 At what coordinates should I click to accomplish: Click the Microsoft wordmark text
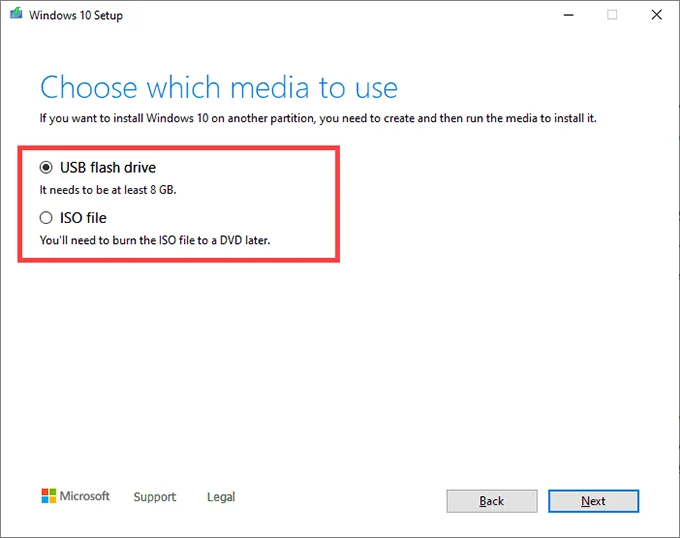[85, 497]
